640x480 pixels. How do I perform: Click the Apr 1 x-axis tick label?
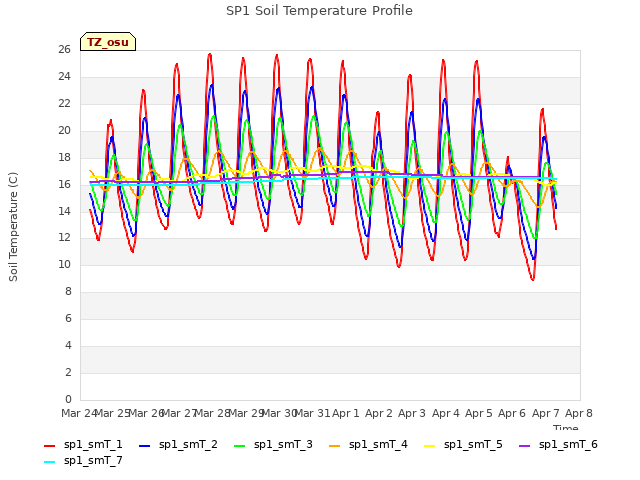[x=346, y=413]
